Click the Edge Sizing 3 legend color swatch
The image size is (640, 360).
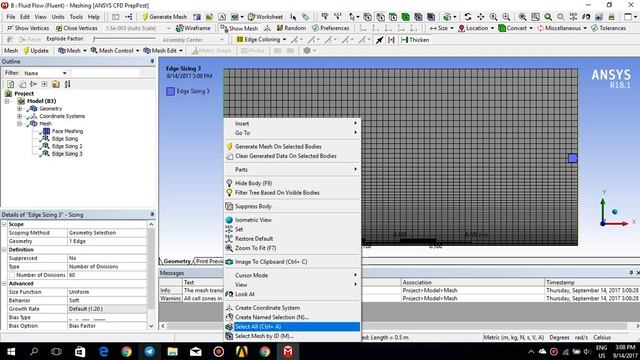point(170,91)
